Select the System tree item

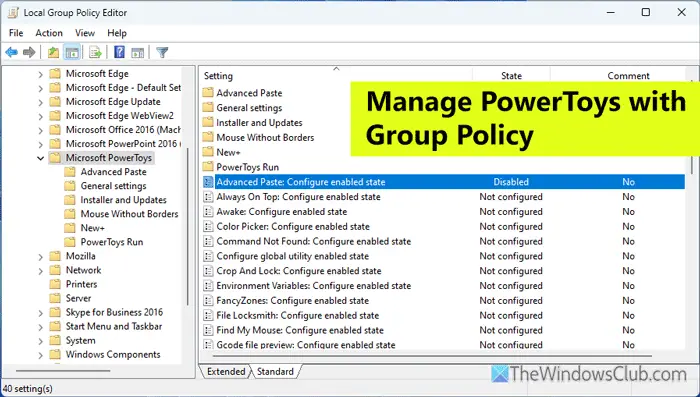(80, 341)
